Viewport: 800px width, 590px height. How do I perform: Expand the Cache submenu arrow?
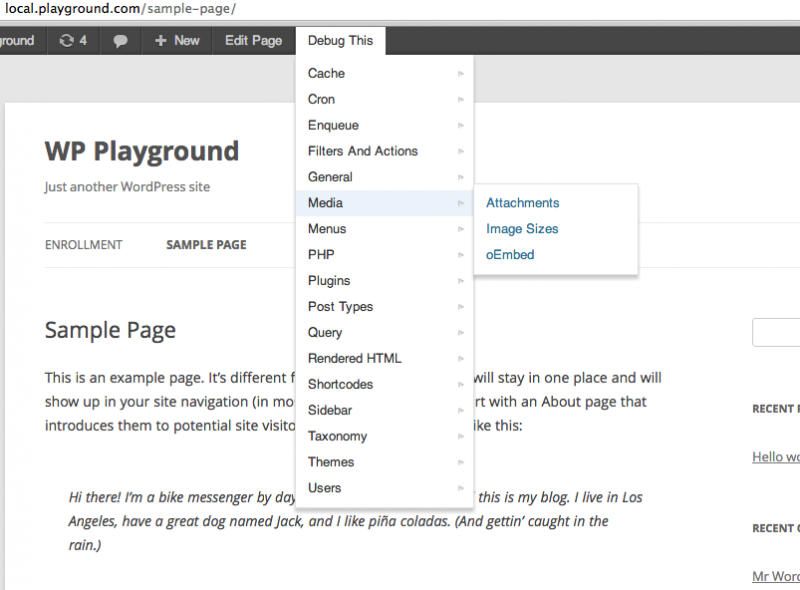click(461, 73)
